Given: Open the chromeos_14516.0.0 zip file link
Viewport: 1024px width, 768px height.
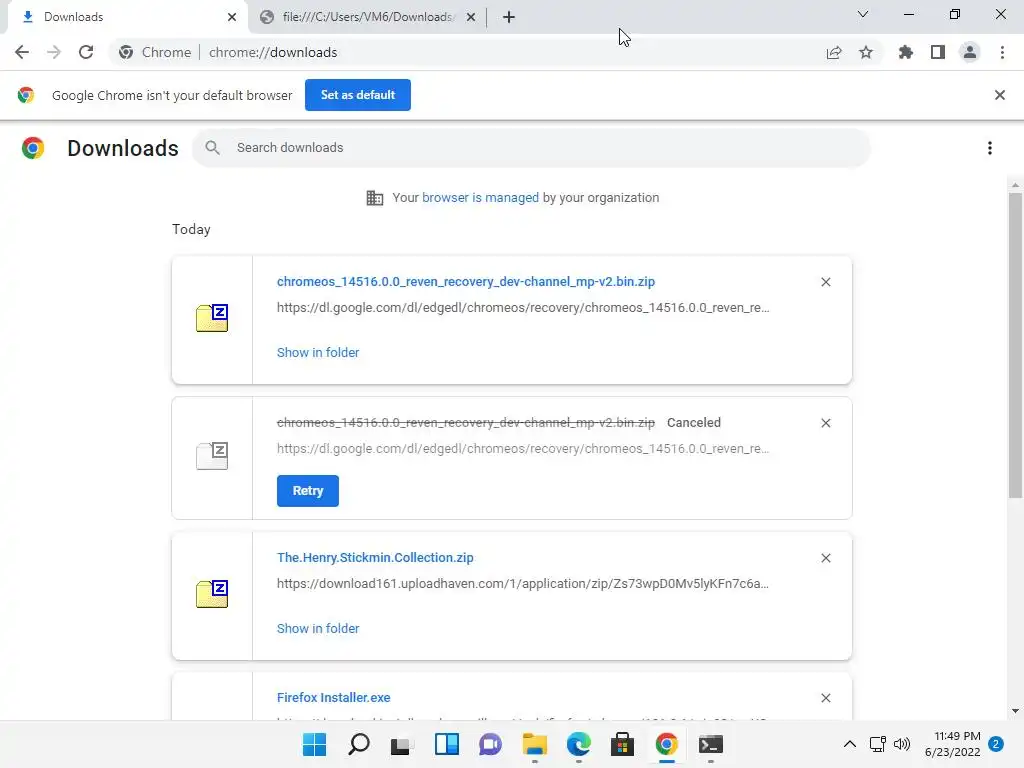Looking at the screenshot, I should coord(466,281).
